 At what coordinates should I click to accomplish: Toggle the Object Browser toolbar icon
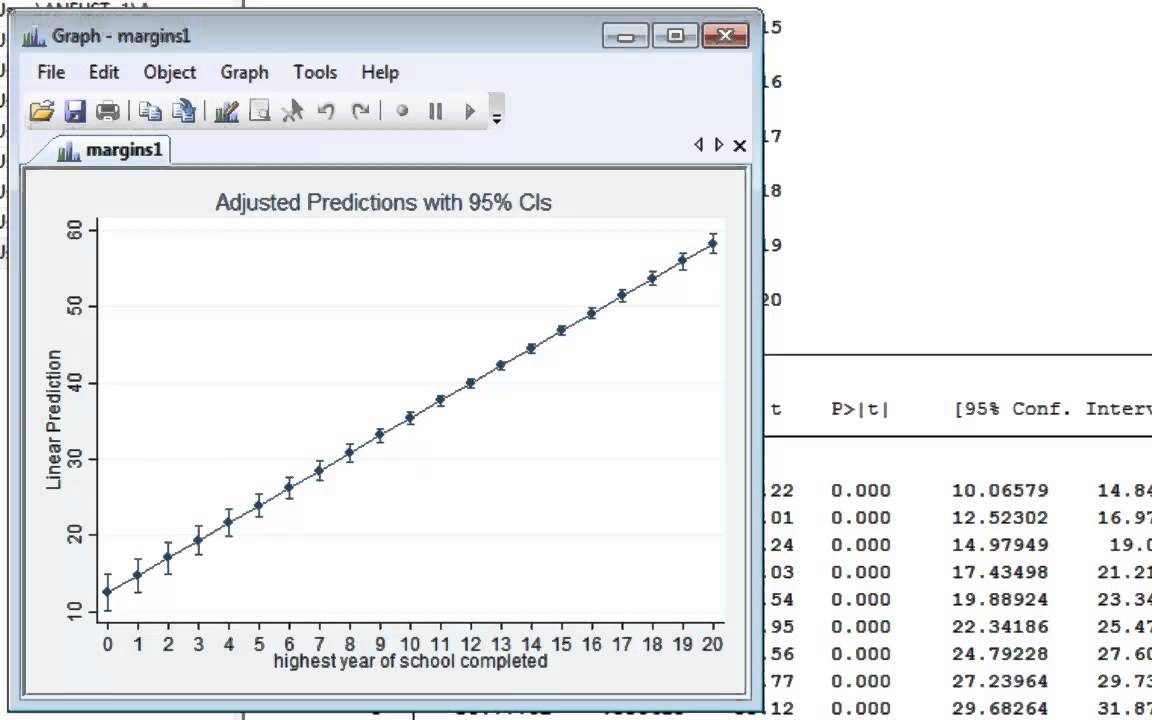pyautogui.click(x=259, y=111)
